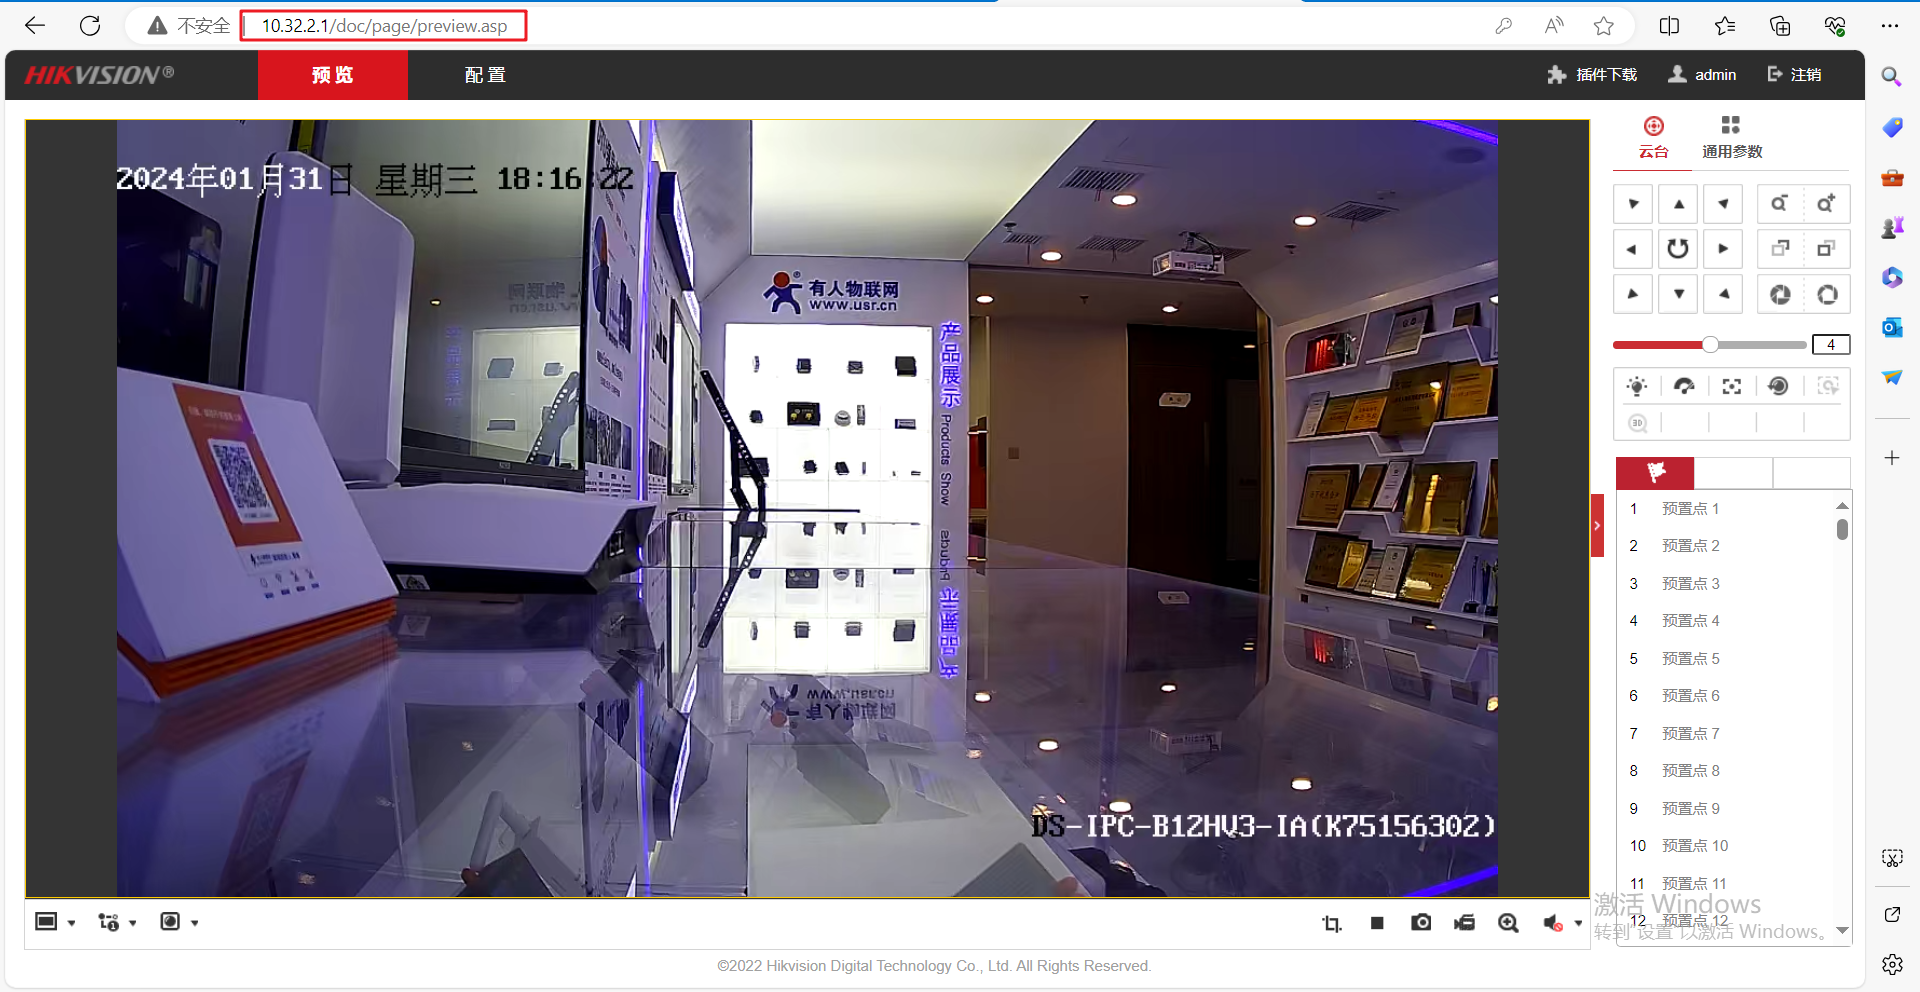1920x992 pixels.
Task: Click the PTZ speed slider handle
Action: click(1711, 345)
